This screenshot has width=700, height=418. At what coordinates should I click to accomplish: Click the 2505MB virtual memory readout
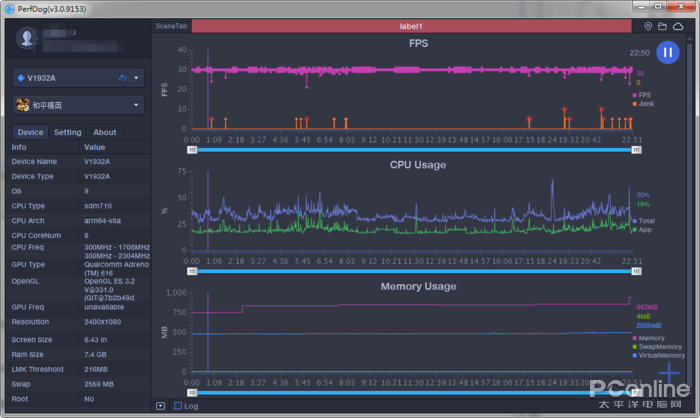(648, 326)
